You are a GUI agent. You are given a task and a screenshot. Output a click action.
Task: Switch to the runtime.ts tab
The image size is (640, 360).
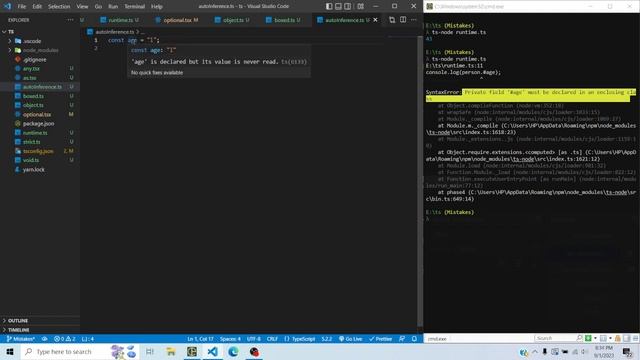(119, 20)
